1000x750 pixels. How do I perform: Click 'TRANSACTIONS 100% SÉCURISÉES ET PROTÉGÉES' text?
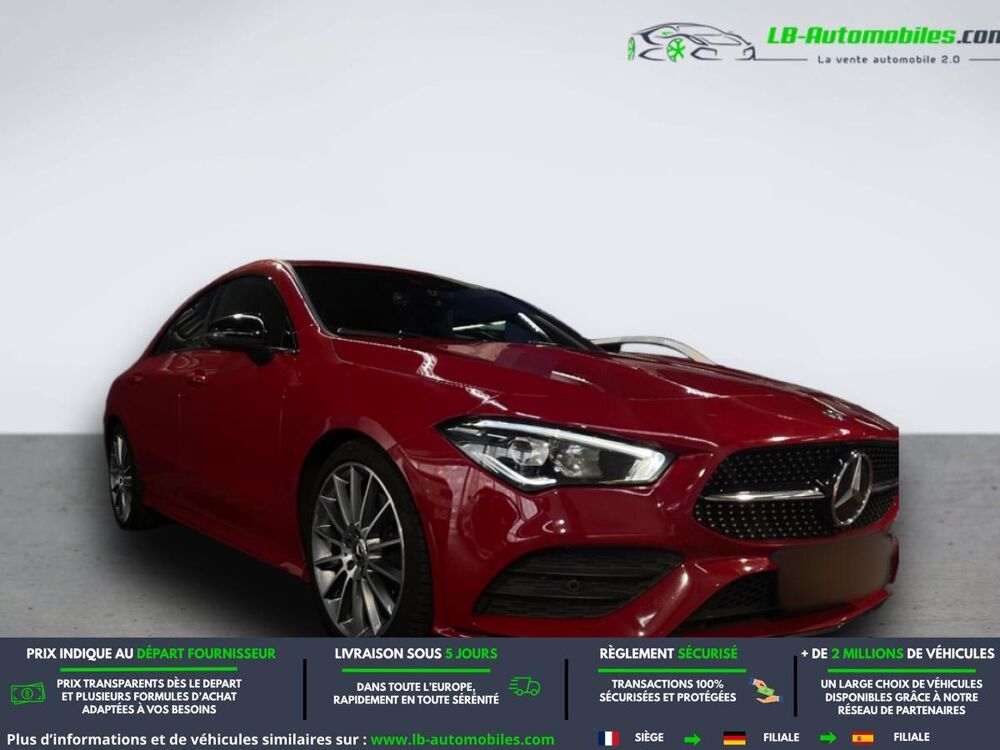tap(668, 691)
